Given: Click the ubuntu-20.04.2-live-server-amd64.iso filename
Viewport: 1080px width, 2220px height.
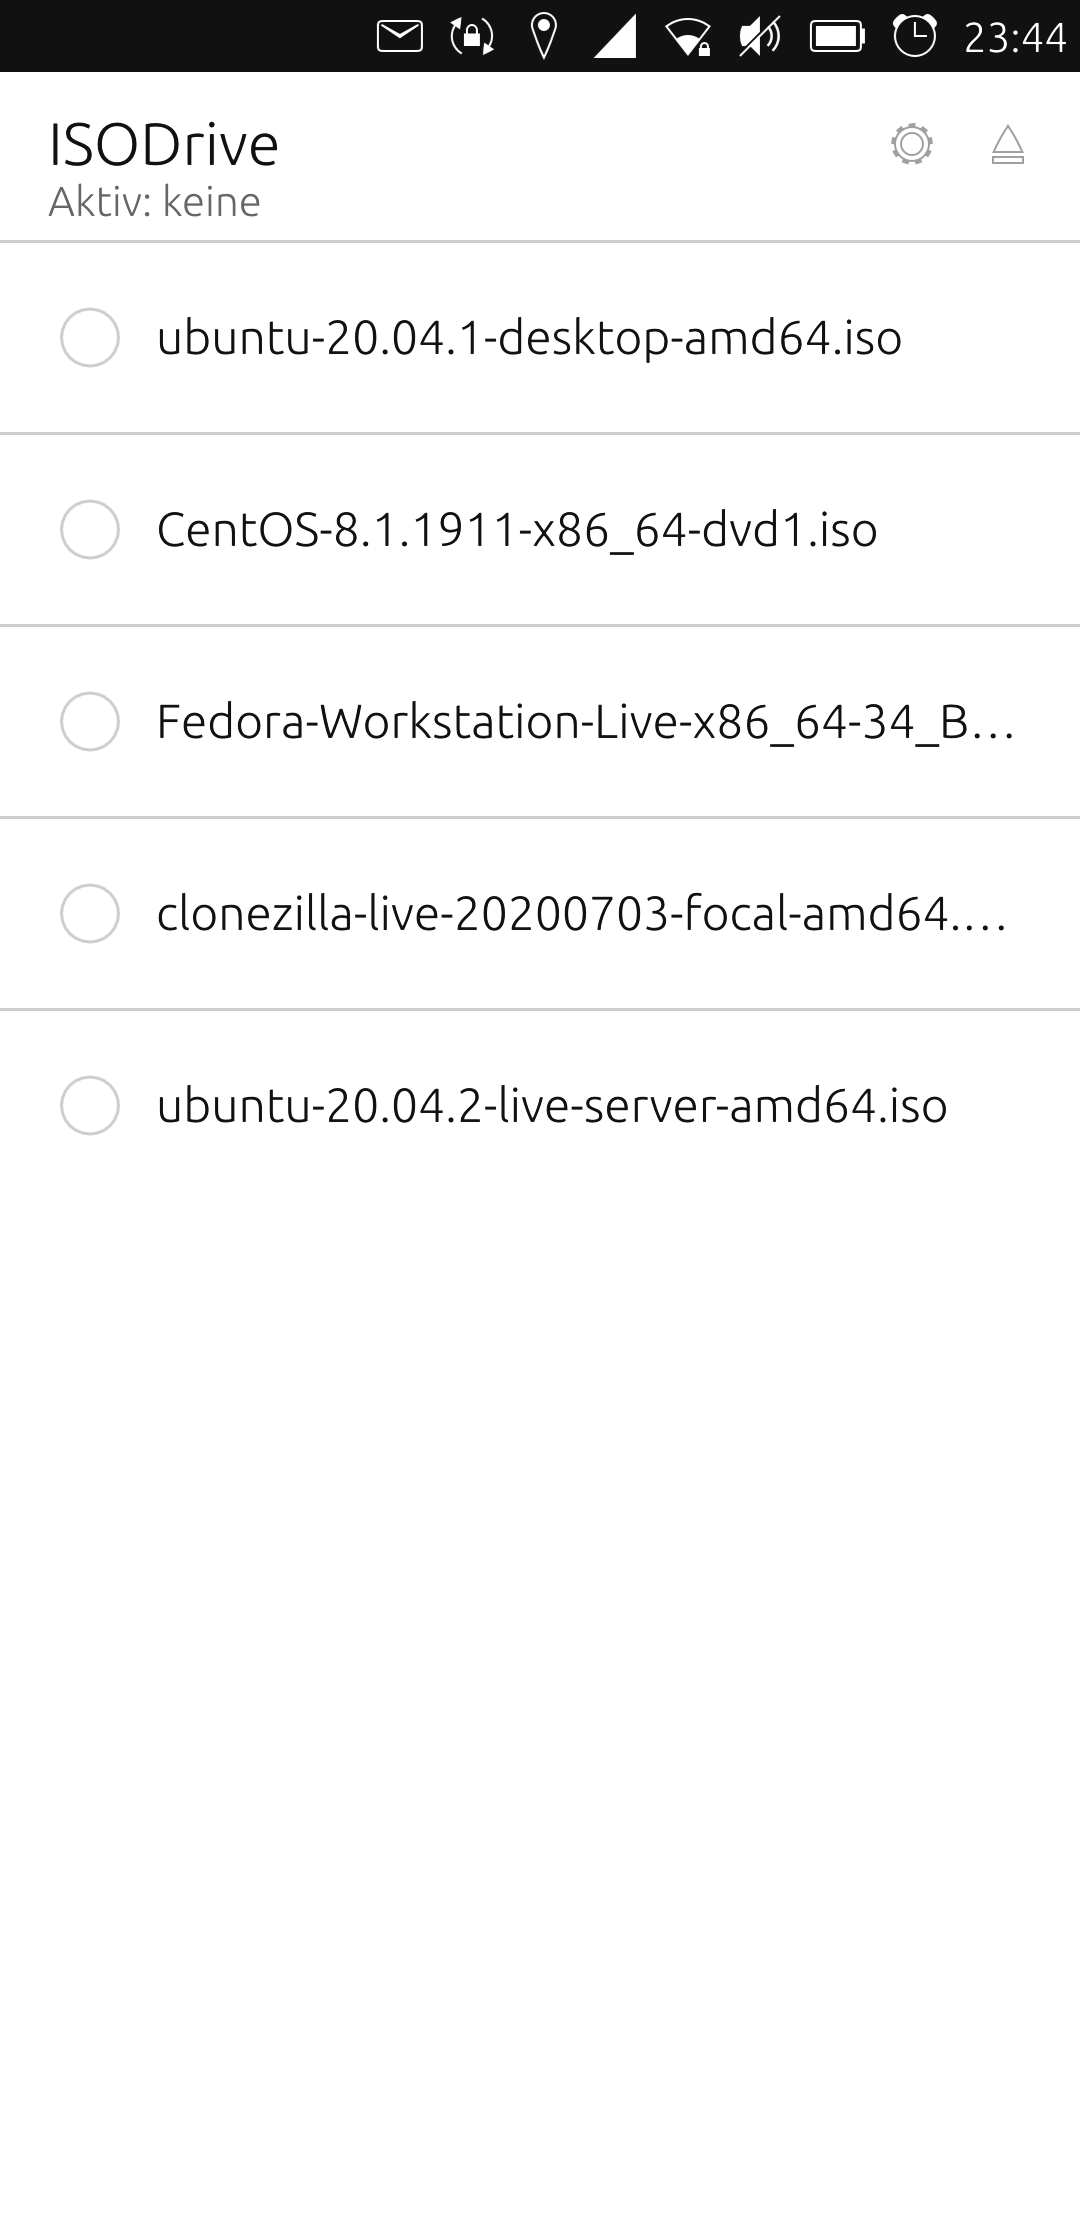Looking at the screenshot, I should [552, 1106].
